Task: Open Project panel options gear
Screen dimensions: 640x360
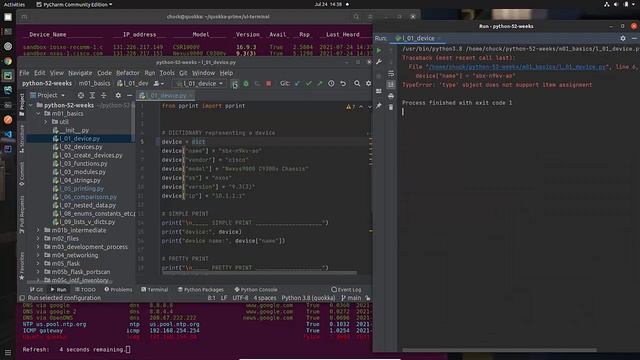Action: pos(118,95)
